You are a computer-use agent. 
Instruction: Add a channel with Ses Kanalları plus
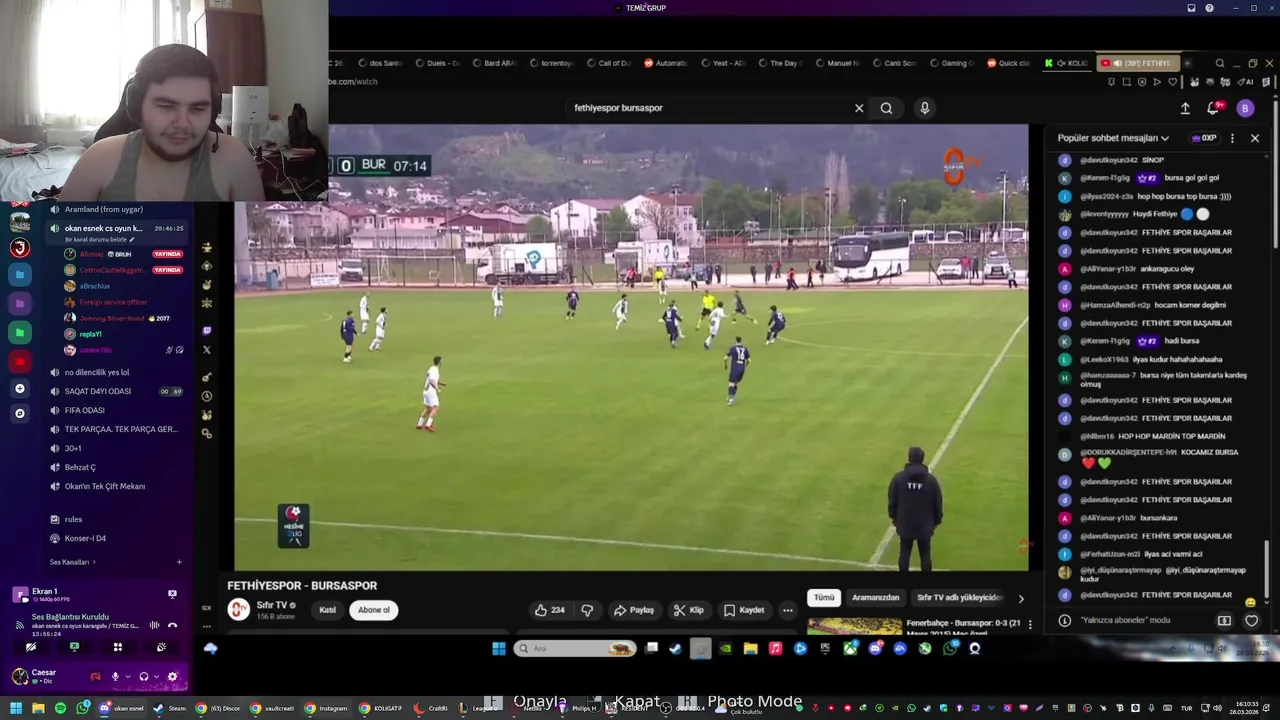point(179,562)
